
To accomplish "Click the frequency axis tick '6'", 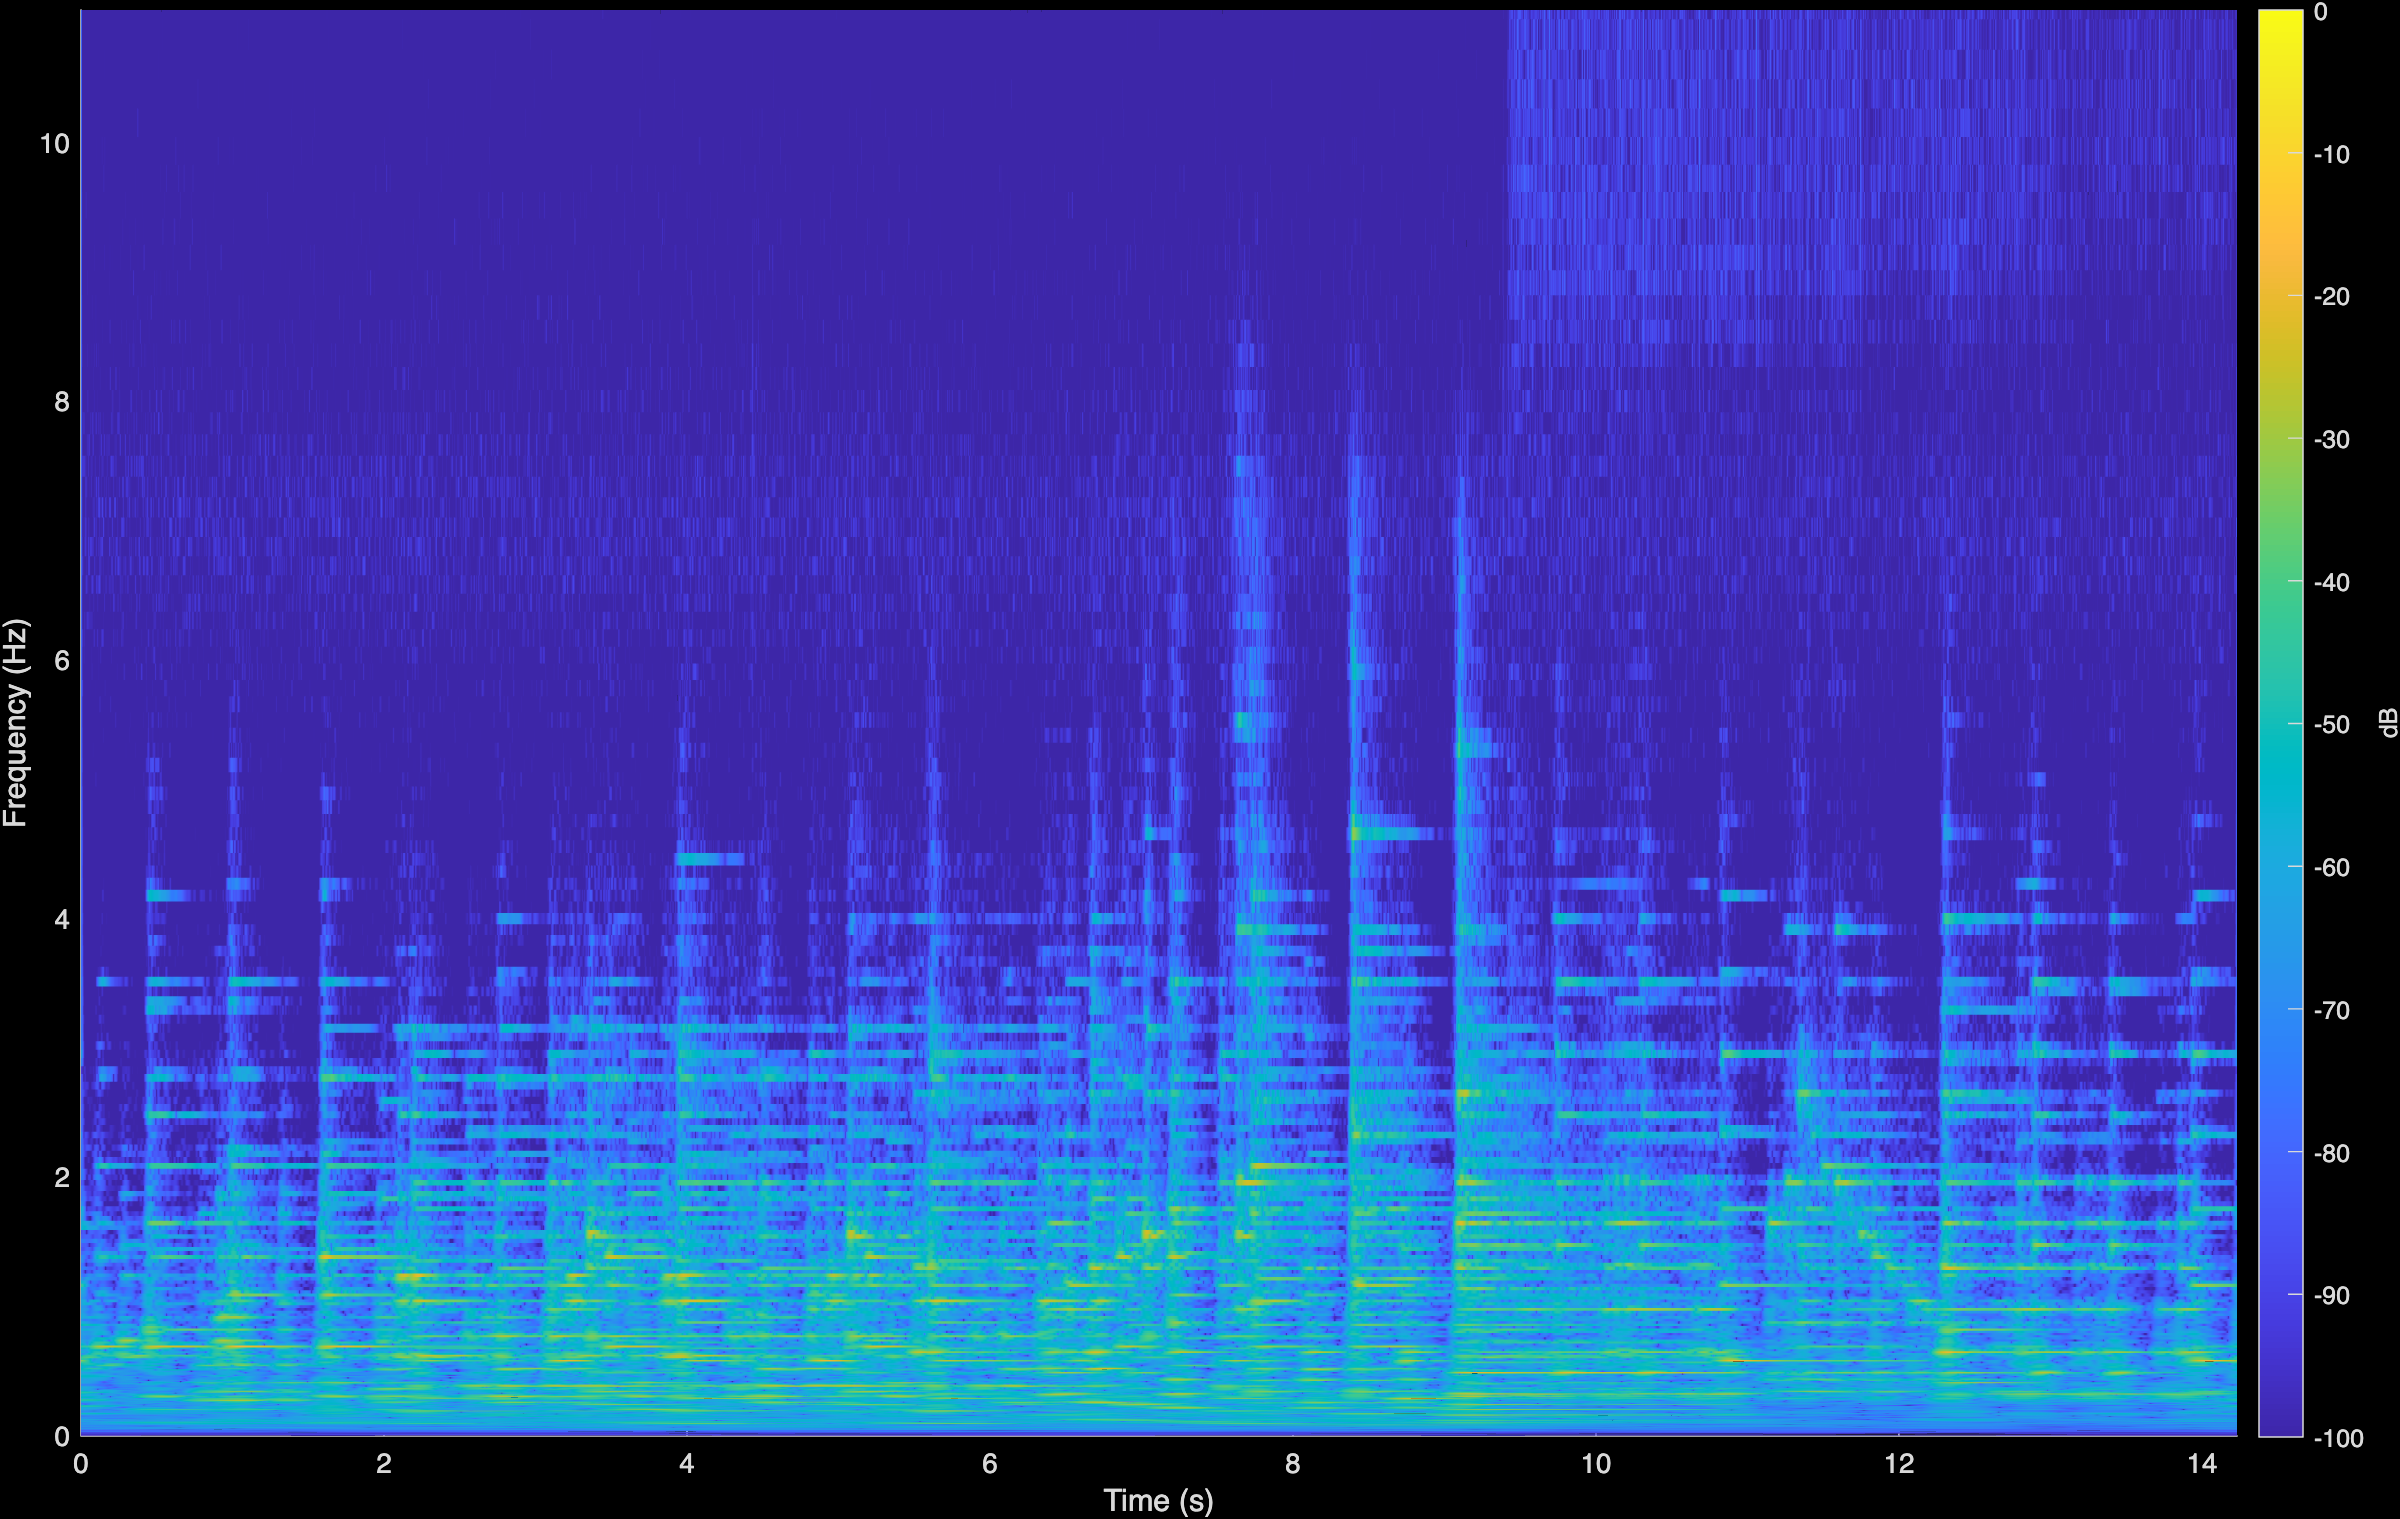I will 62,661.
